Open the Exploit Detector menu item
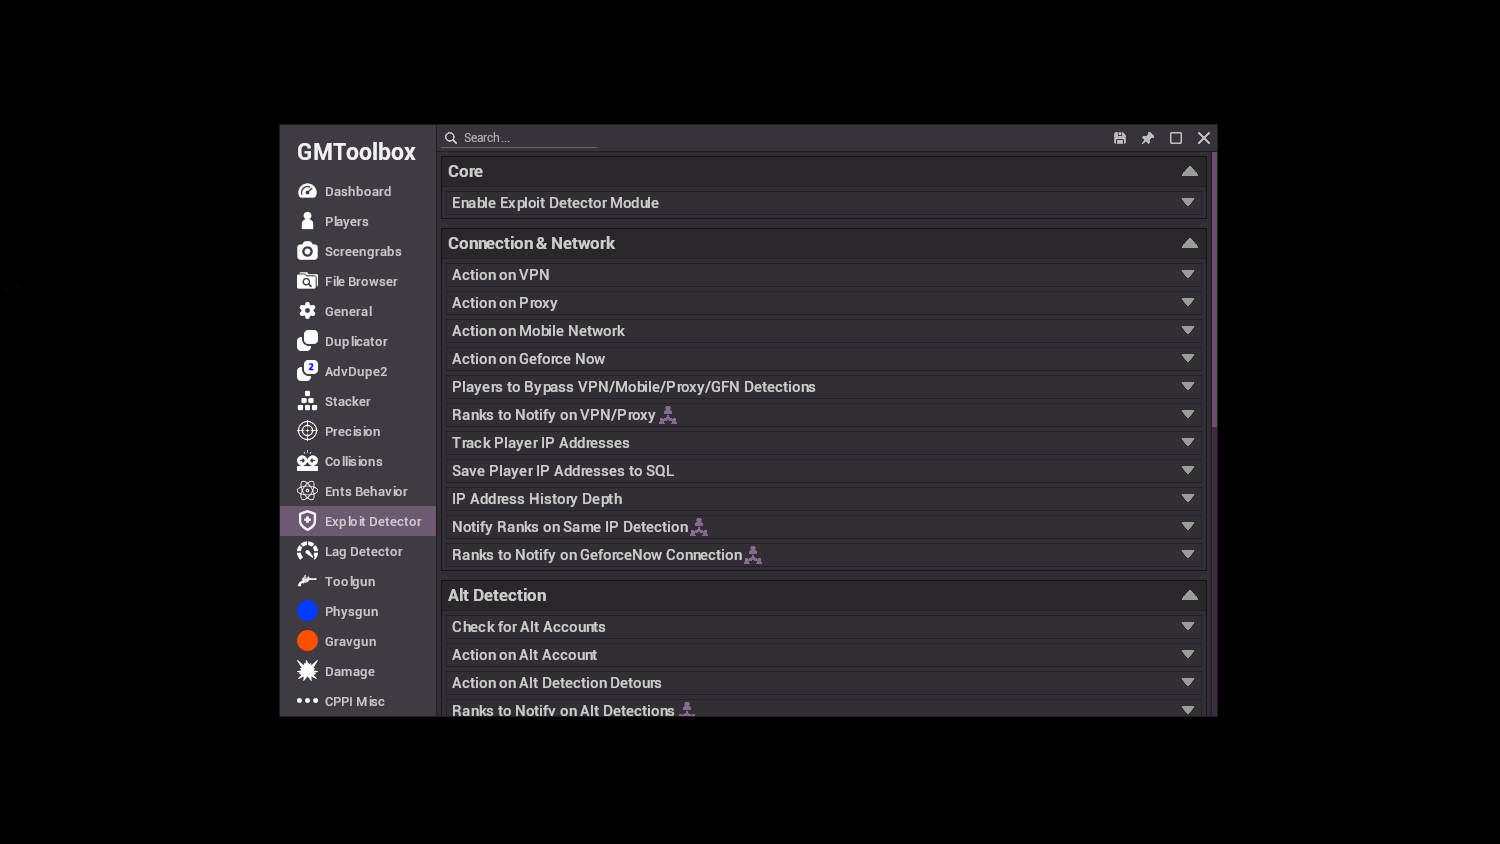Image resolution: width=1500 pixels, height=844 pixels. (358, 521)
